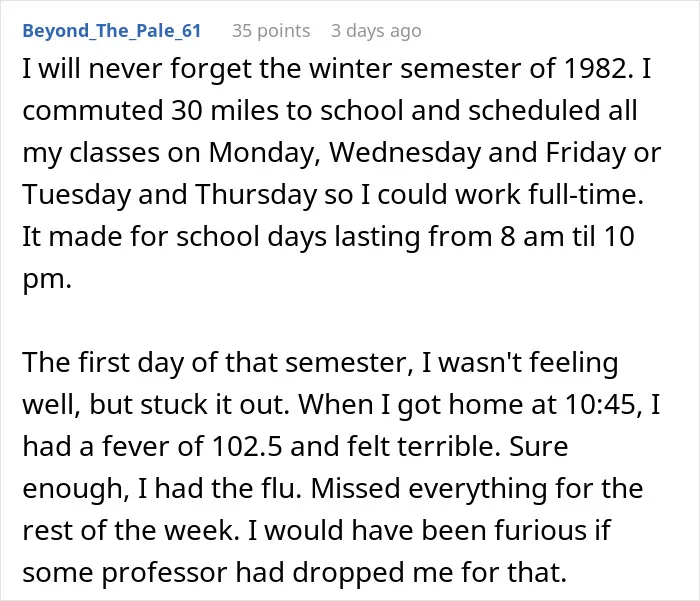Open the 3 days ago timestamp permalink
Image resolution: width=700 pixels, height=601 pixels.
[376, 31]
